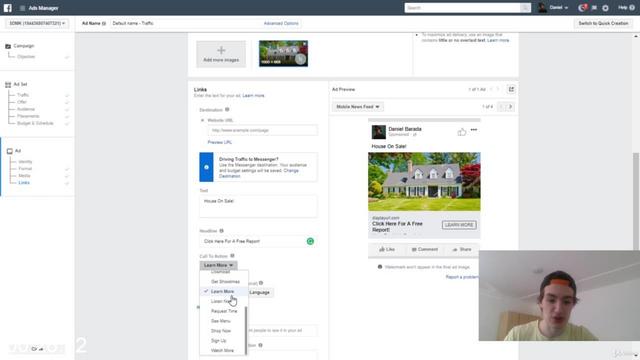Open the notifications icon in top bar
Screen dimensions: 640x360
[582, 8]
